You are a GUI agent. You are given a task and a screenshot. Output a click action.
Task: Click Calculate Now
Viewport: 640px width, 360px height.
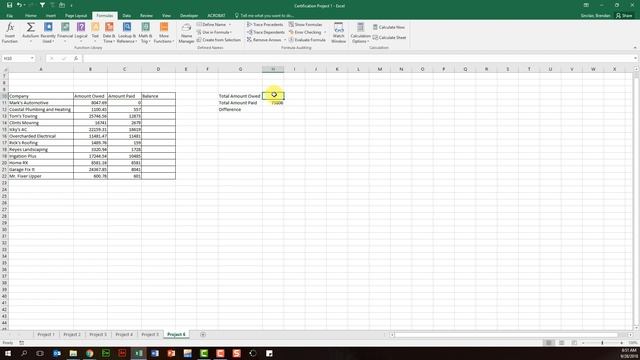click(x=389, y=27)
